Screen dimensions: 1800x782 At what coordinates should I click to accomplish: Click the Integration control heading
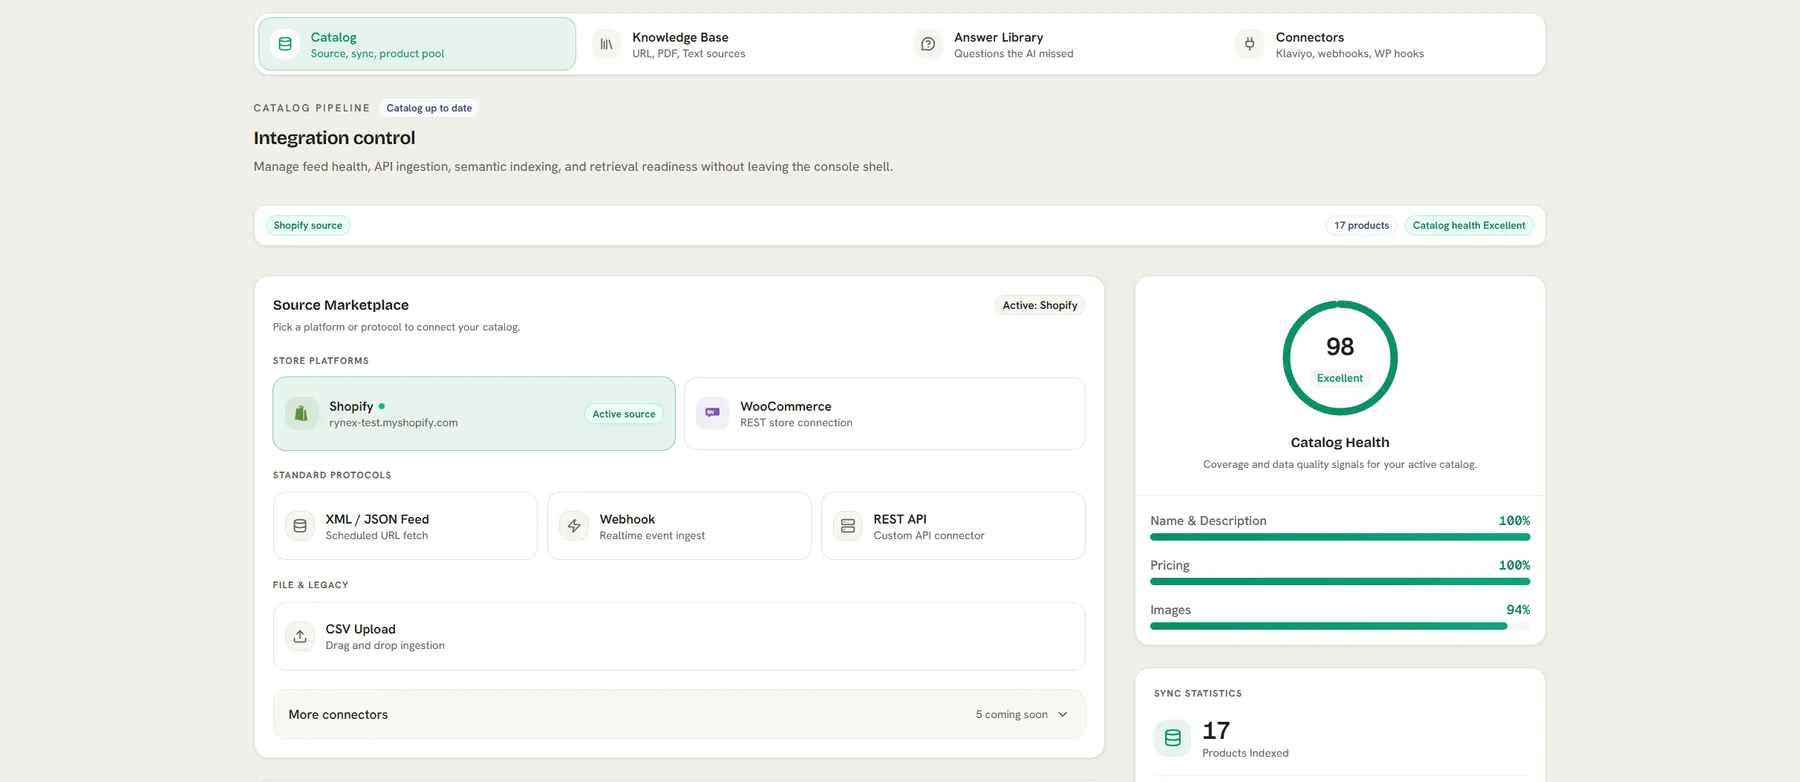click(334, 138)
